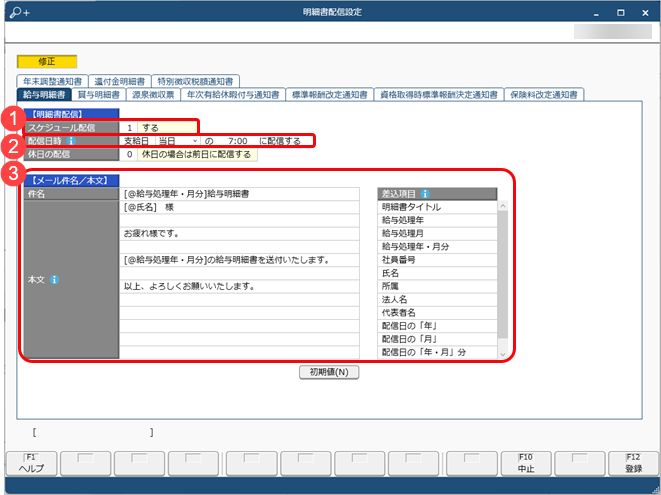The width and height of the screenshot is (661, 495).
Task: Click info icon next to 差込項目 header
Action: click(425, 194)
